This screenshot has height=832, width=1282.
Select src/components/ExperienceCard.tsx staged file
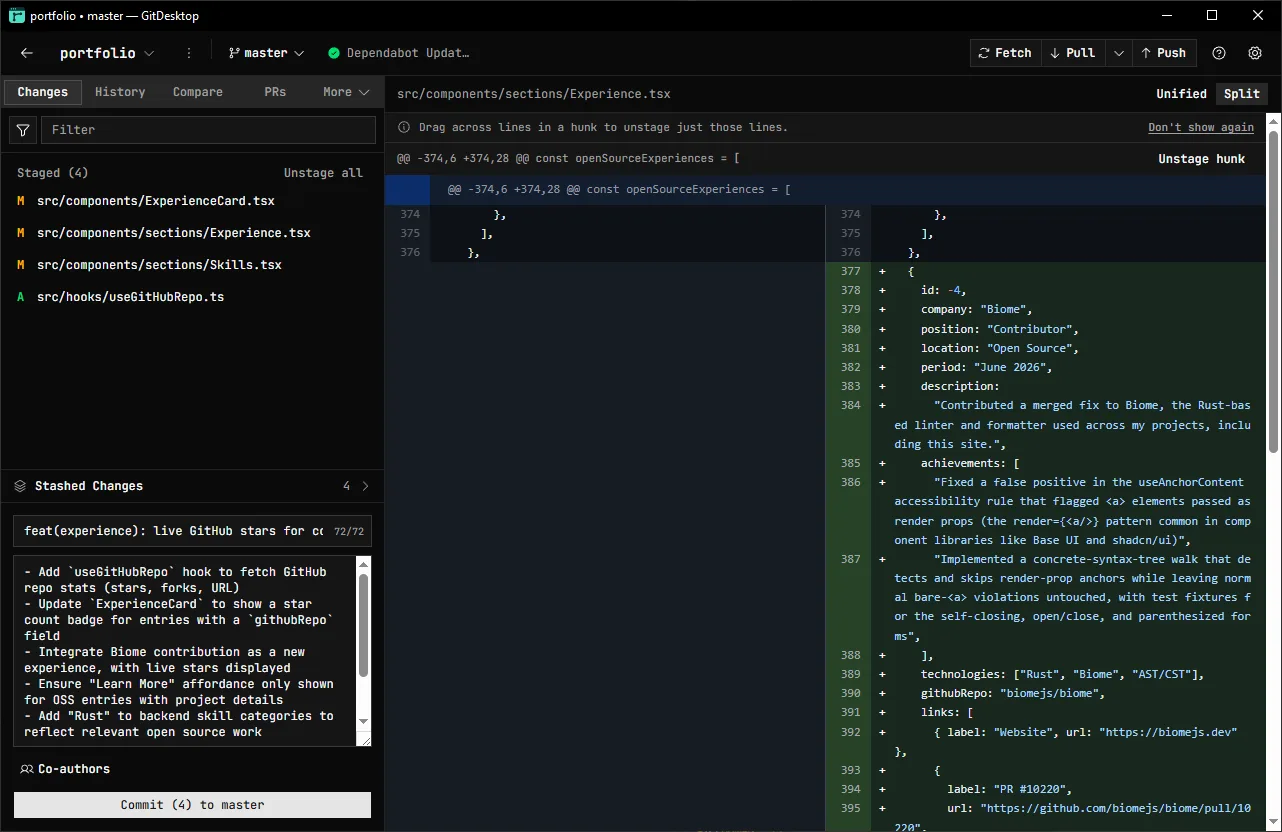(192, 201)
